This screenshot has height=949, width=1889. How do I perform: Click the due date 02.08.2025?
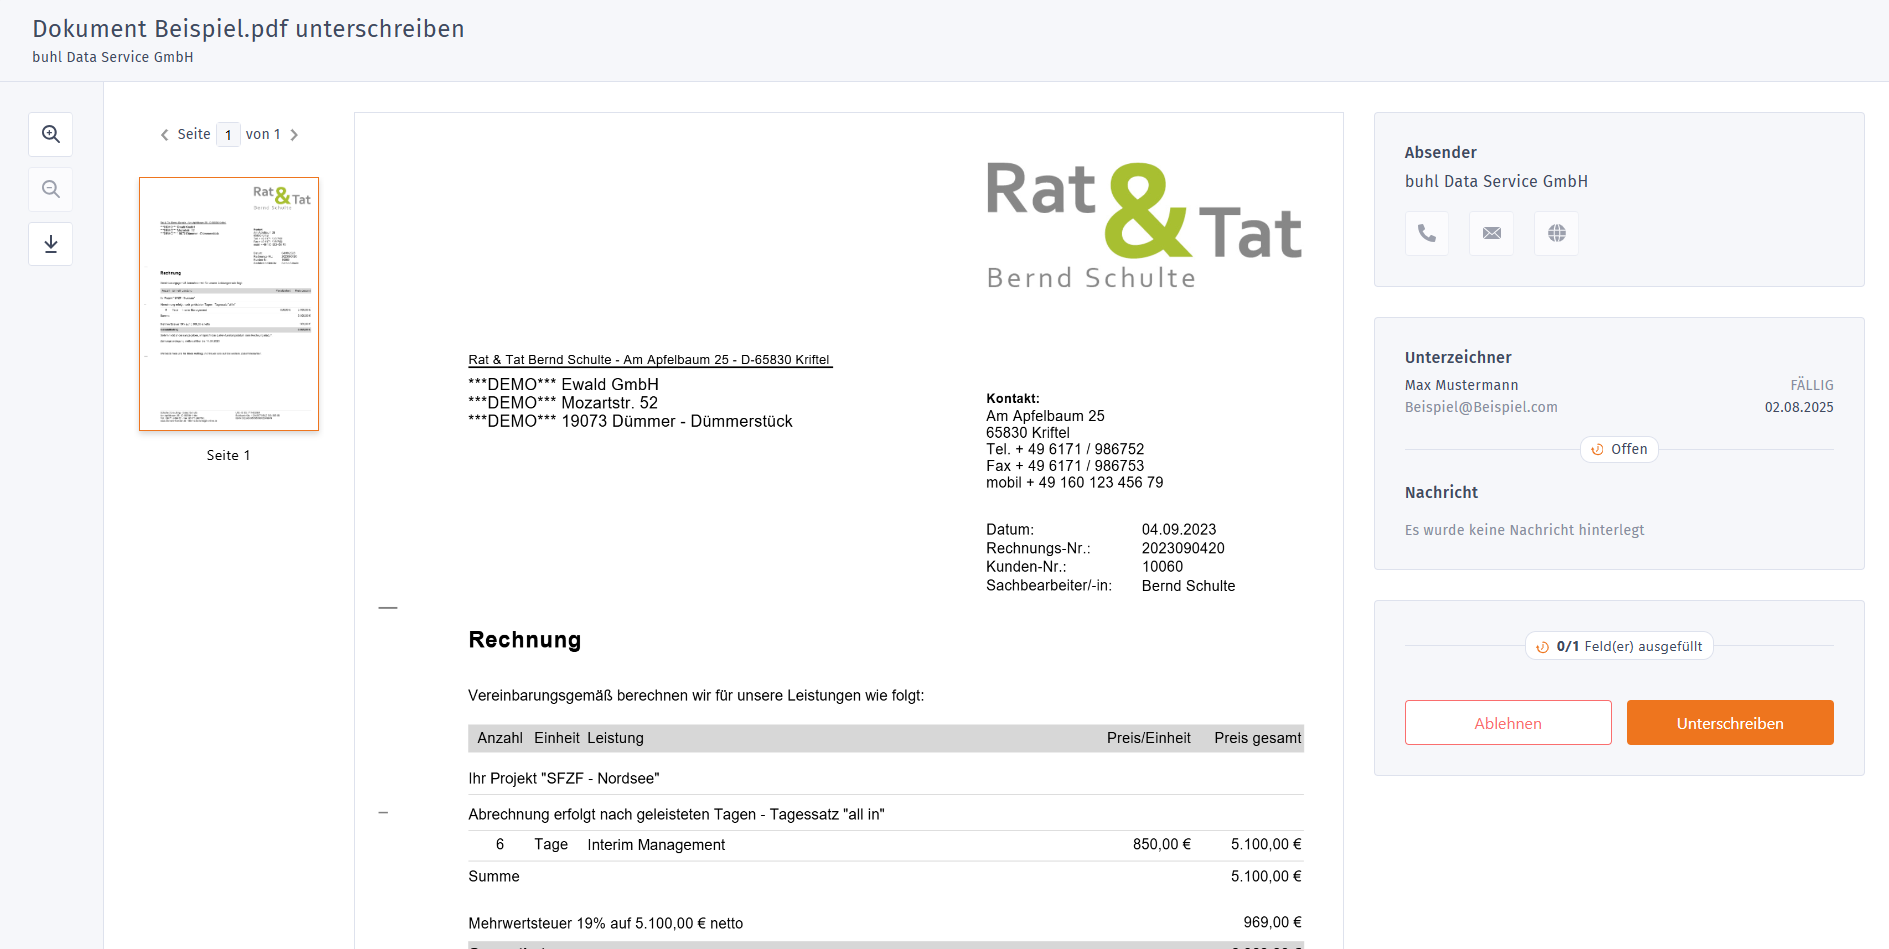pos(1799,407)
